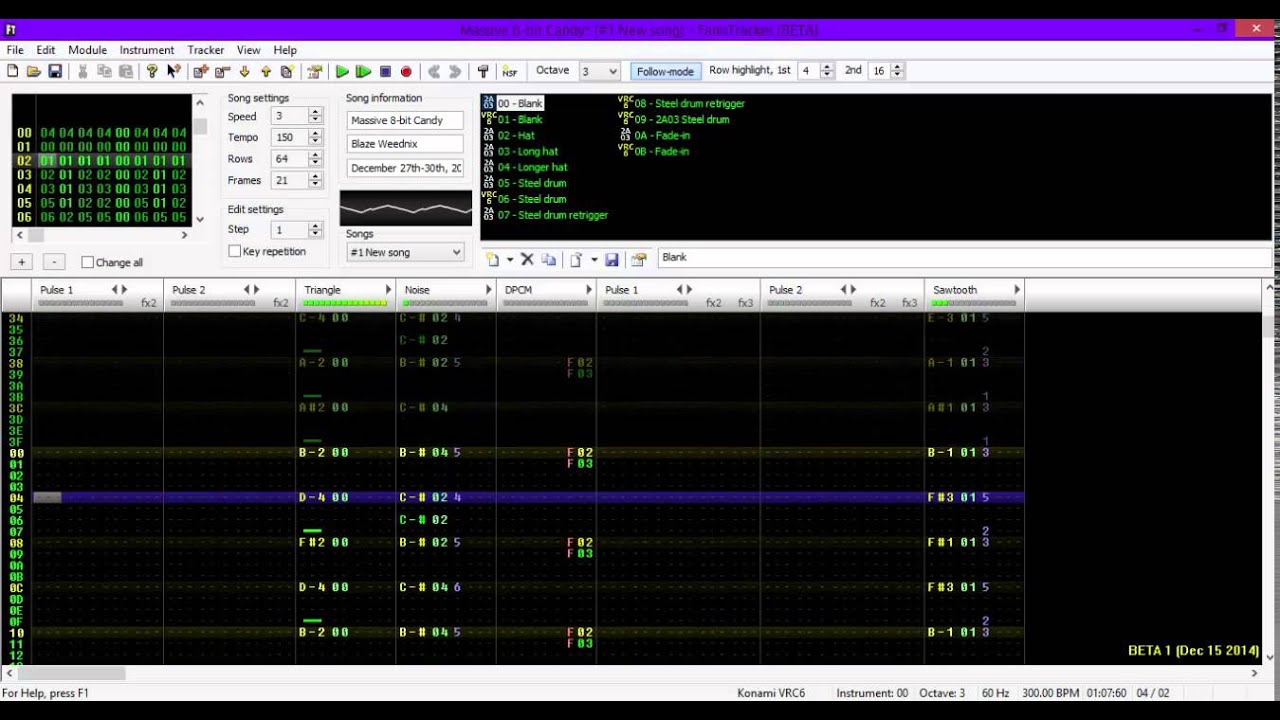Open the Tracker menu

206,50
